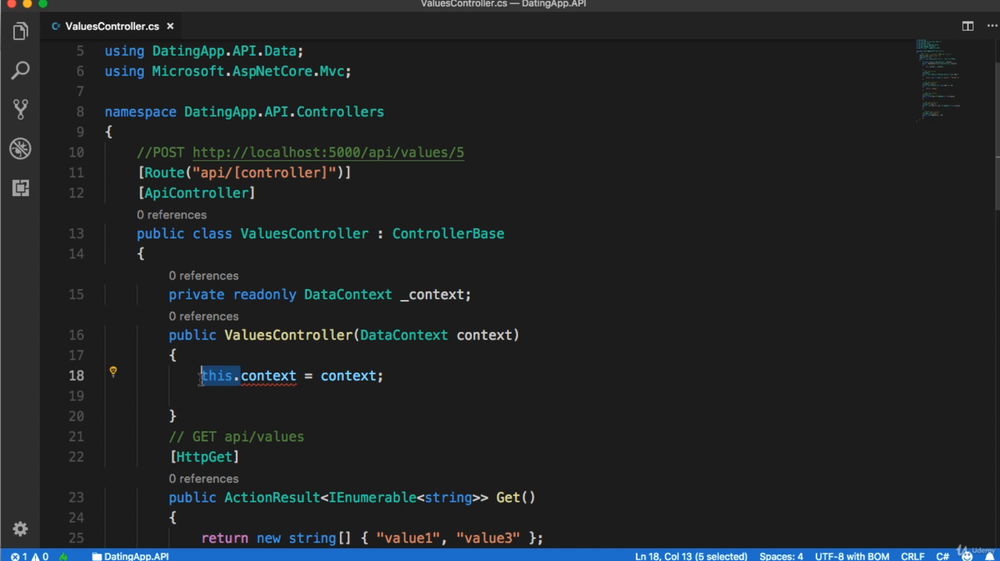Screen dimensions: 1000x561
Task: Click '[ApiController]' attribute on line 12
Action: [196, 193]
